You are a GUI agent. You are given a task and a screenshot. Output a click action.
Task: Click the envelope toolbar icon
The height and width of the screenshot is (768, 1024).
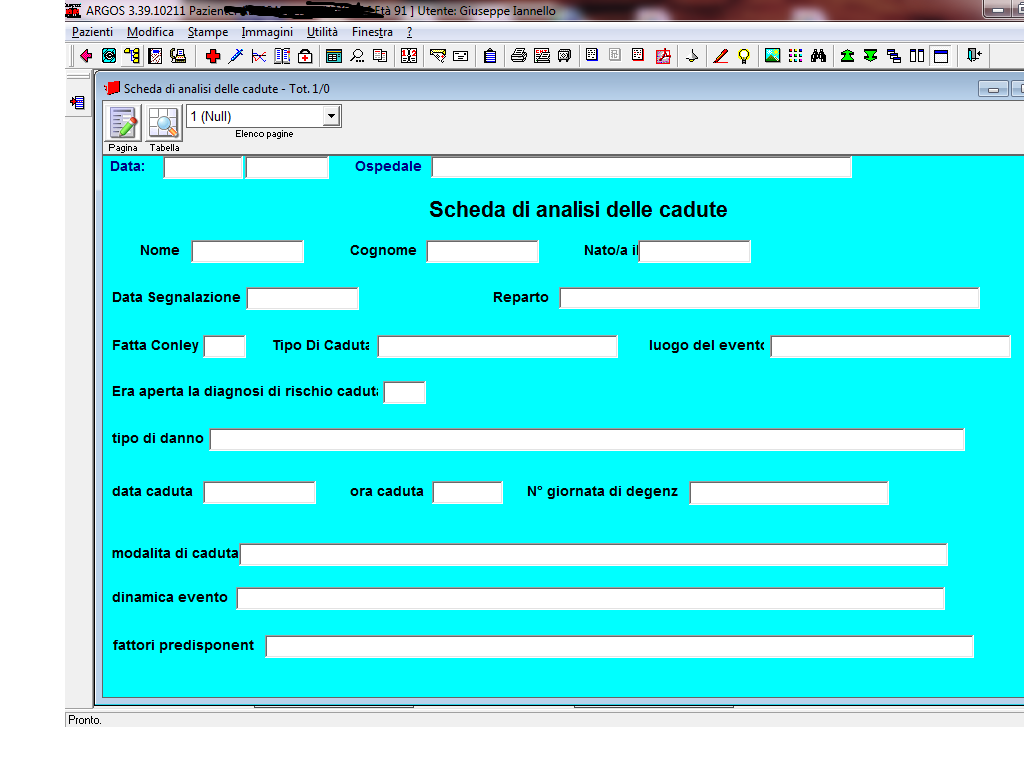point(459,56)
